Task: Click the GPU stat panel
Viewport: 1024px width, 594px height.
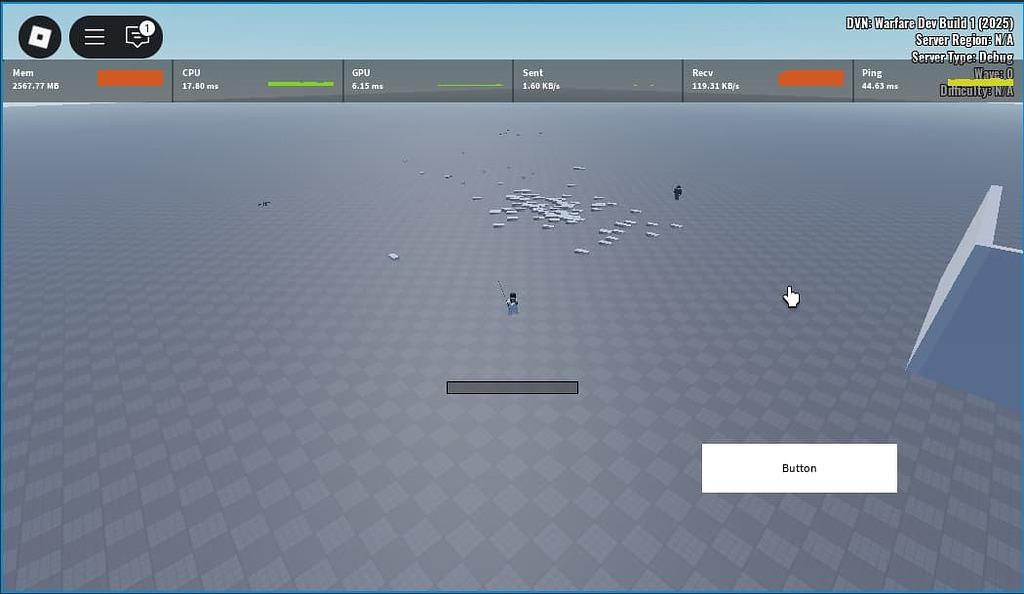Action: point(425,80)
